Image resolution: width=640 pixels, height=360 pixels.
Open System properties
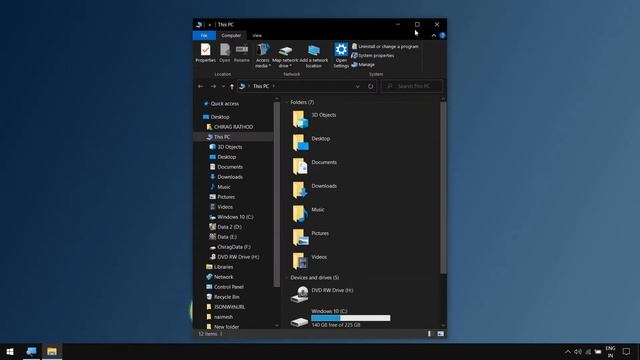tap(373, 56)
